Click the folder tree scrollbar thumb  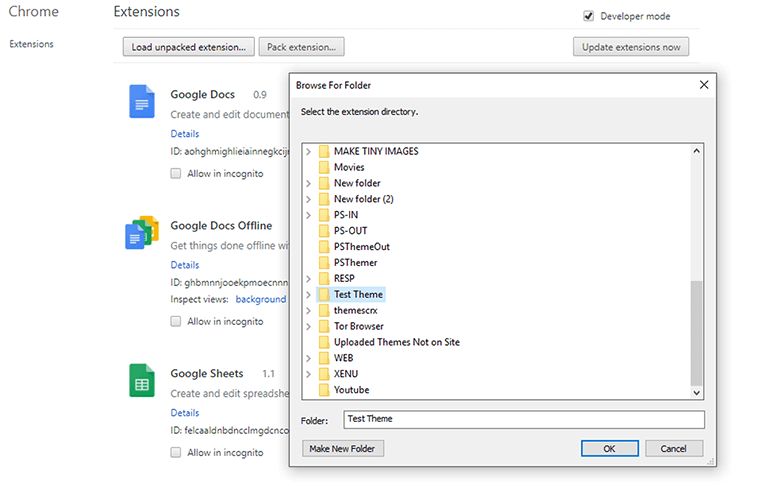point(696,333)
